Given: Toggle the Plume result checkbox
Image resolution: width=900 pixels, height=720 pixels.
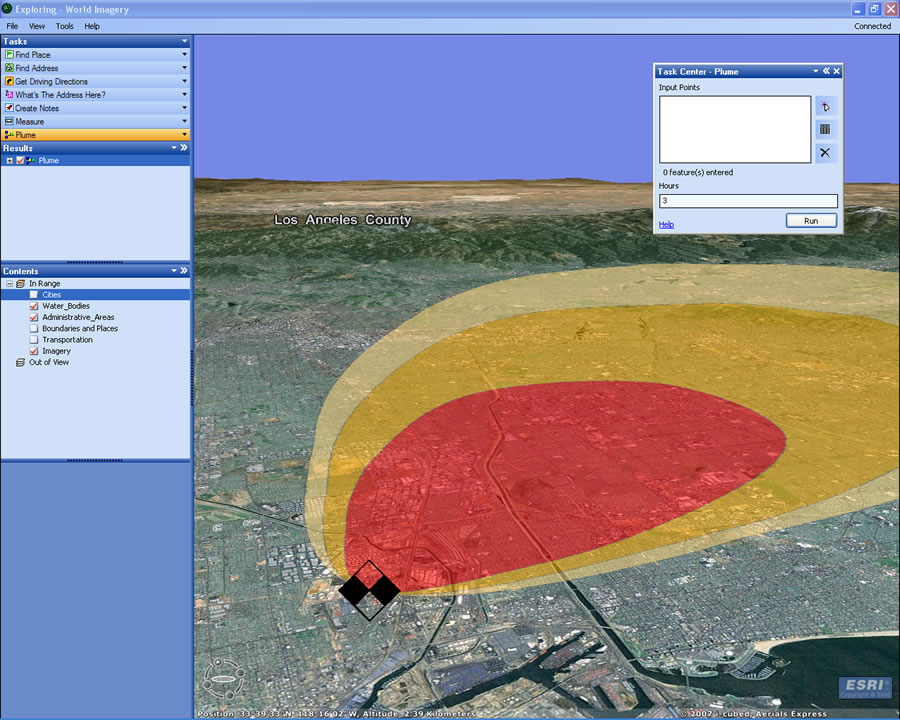Looking at the screenshot, I should pos(20,161).
